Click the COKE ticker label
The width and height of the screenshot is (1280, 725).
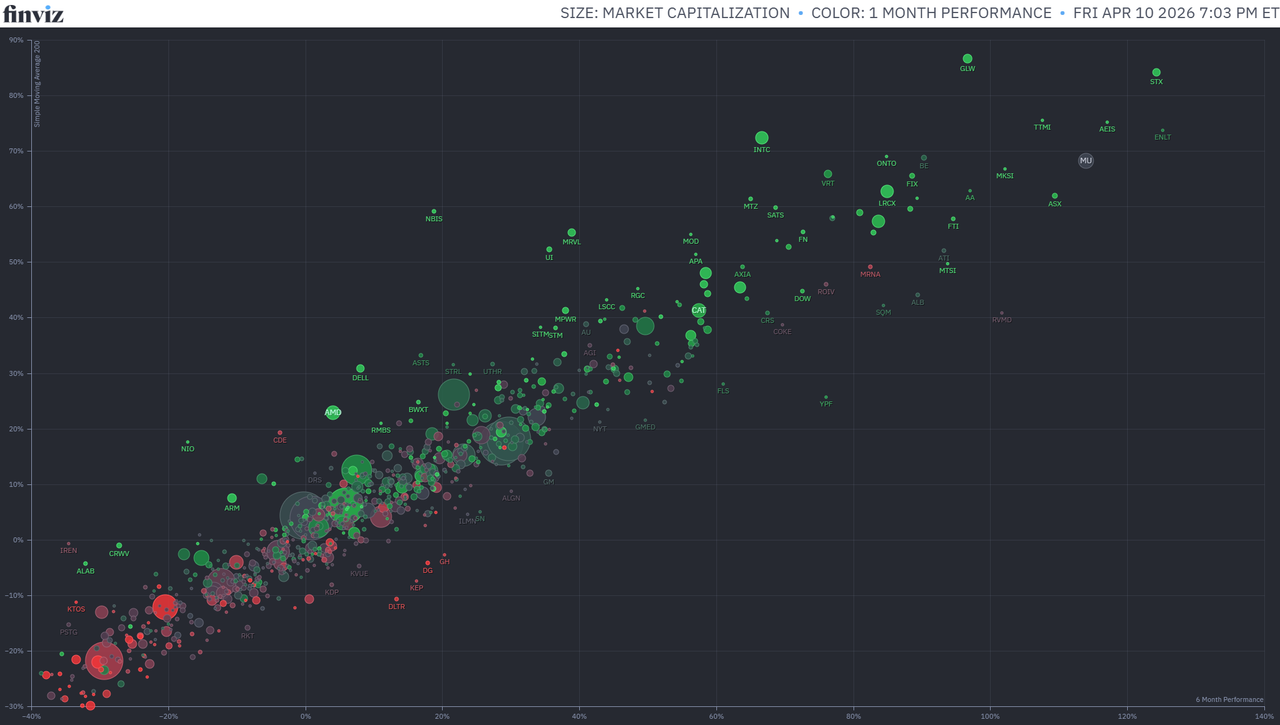(782, 331)
